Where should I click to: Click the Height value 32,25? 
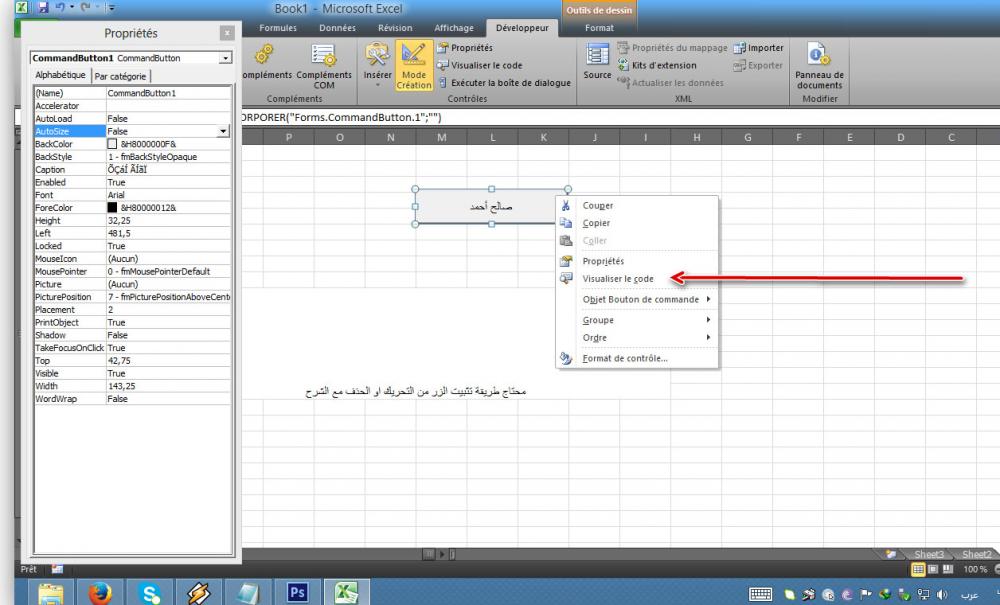pos(168,221)
